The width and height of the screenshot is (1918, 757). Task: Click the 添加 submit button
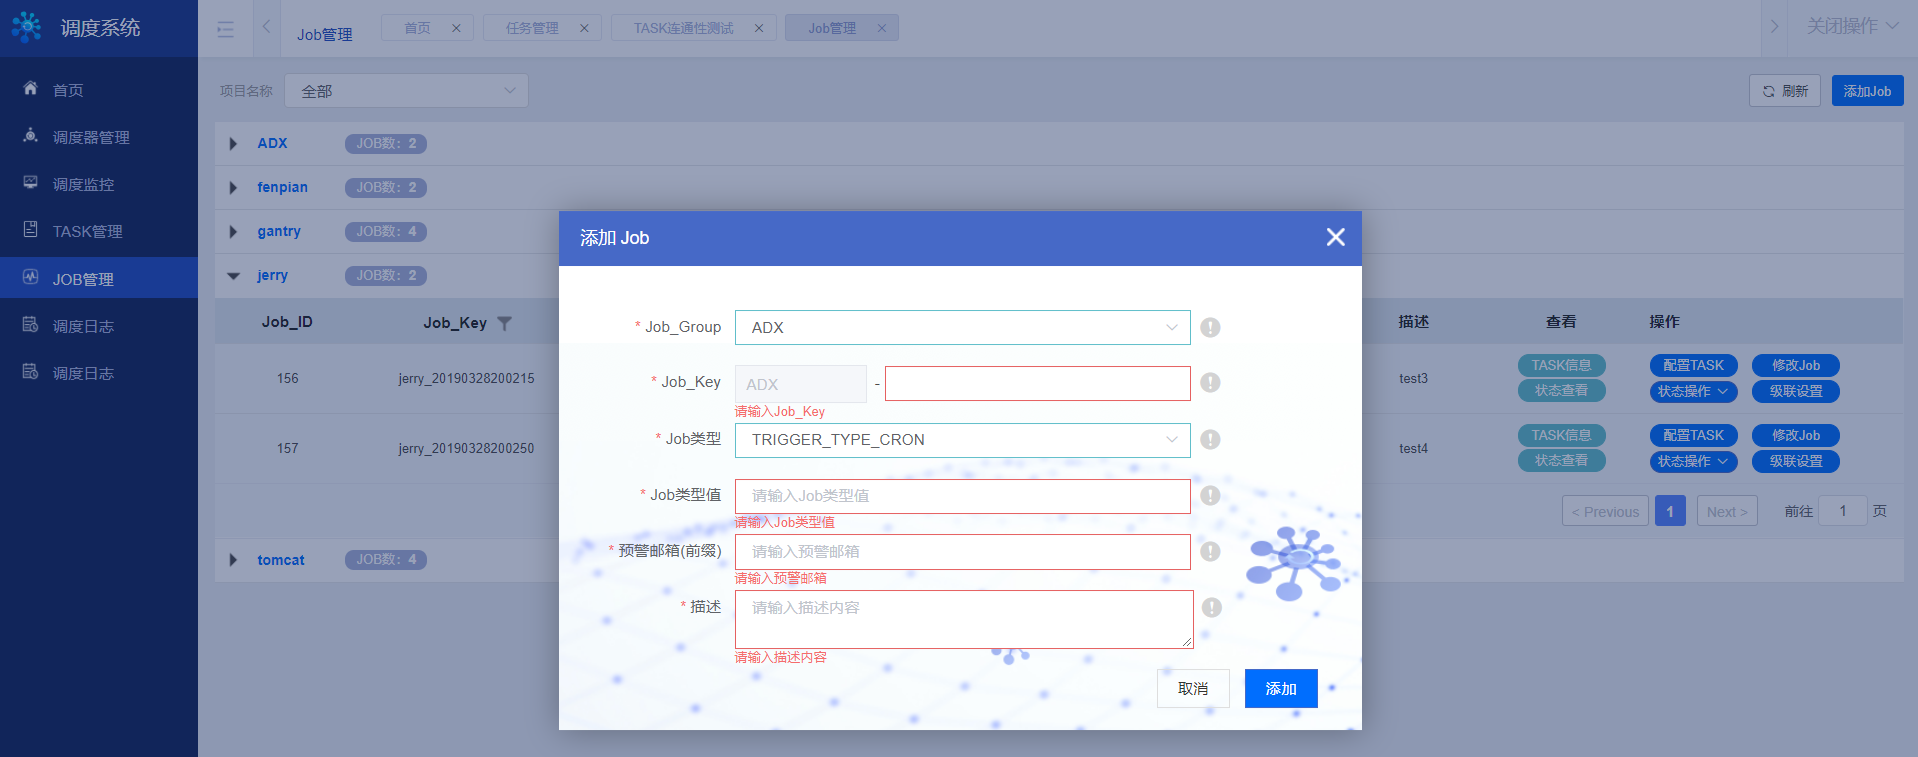click(x=1281, y=688)
